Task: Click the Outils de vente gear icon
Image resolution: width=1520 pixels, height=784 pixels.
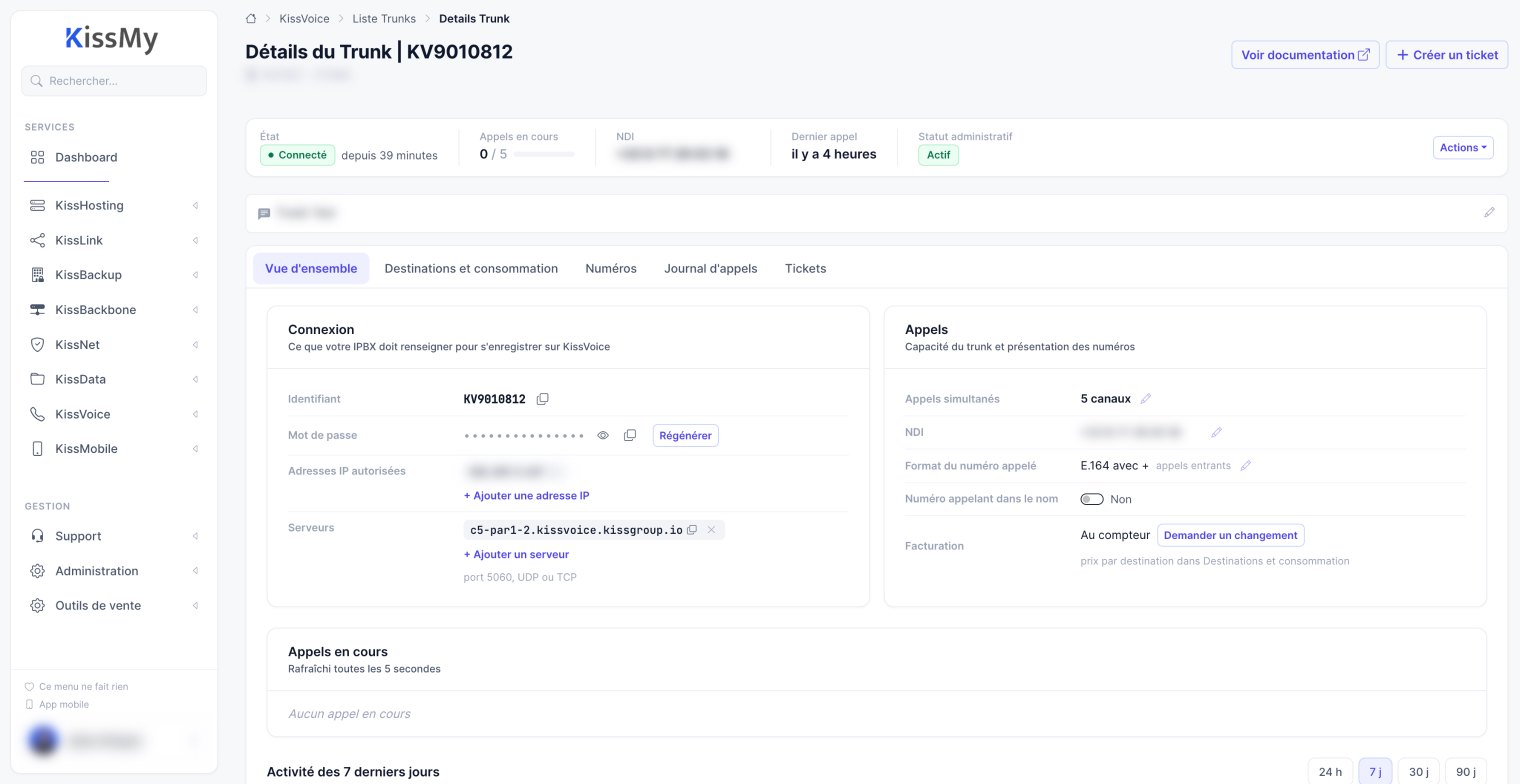Action: click(x=37, y=606)
